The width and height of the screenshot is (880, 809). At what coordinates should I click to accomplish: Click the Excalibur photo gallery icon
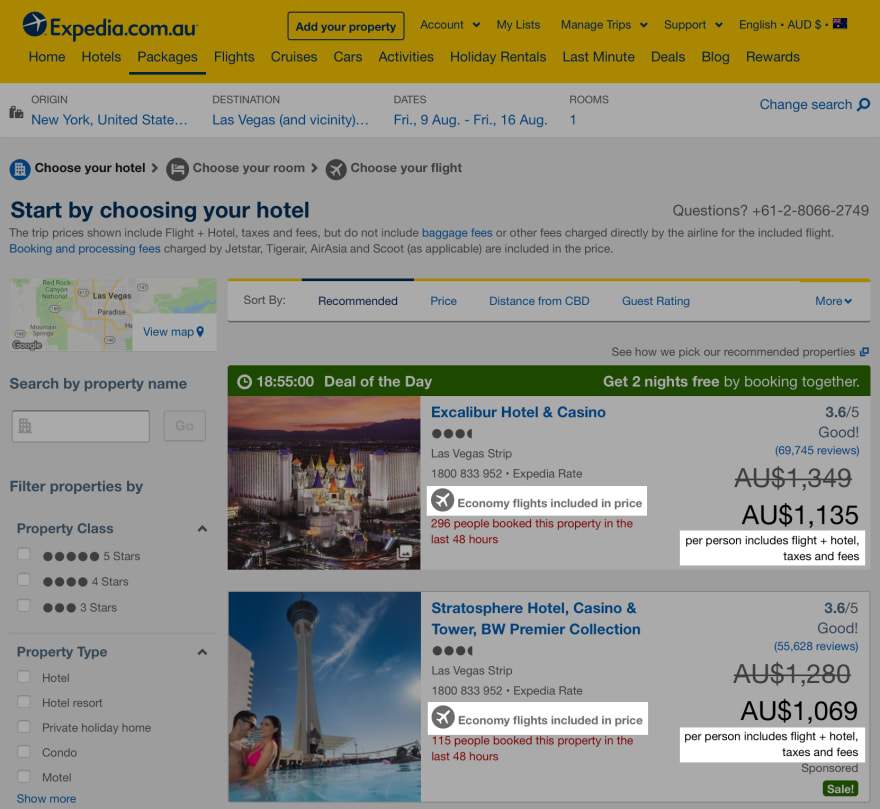click(404, 552)
